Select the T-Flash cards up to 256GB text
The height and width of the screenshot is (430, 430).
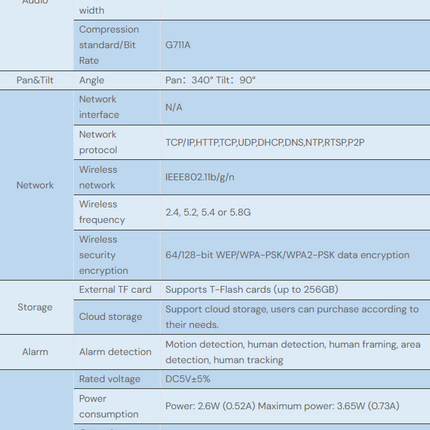click(252, 290)
